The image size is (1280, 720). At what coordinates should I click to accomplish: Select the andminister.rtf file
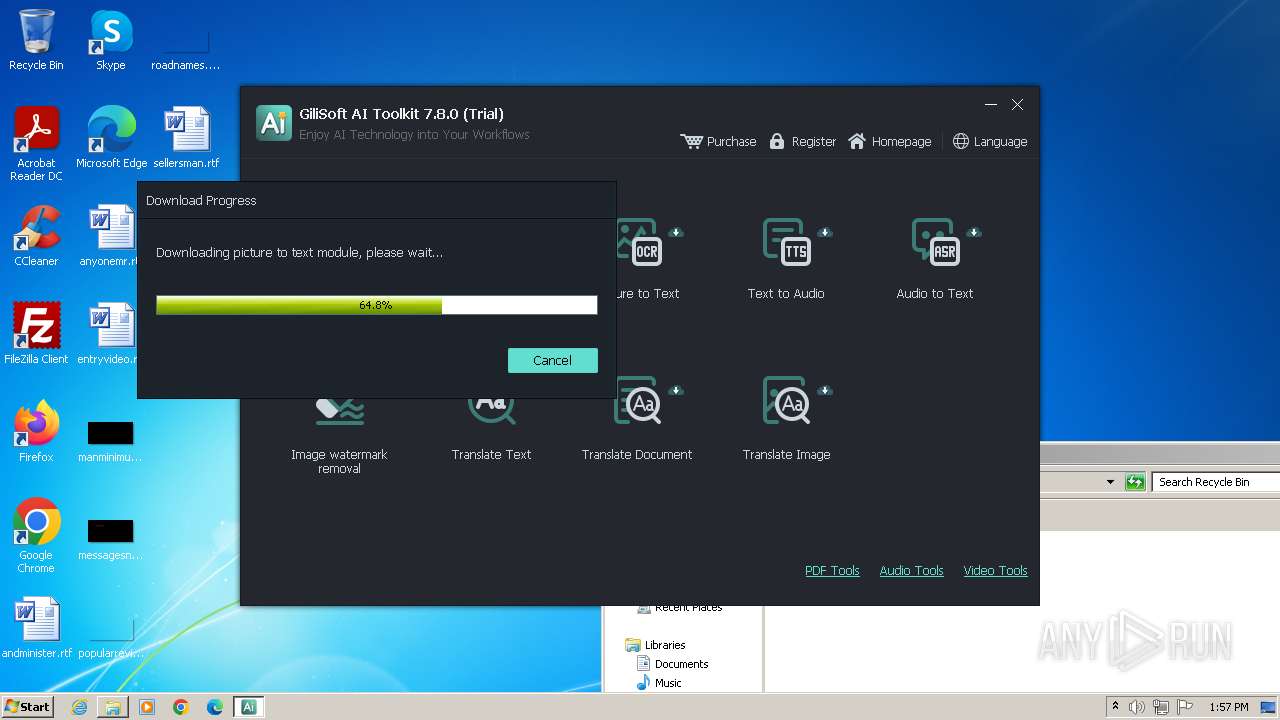[x=37, y=628]
